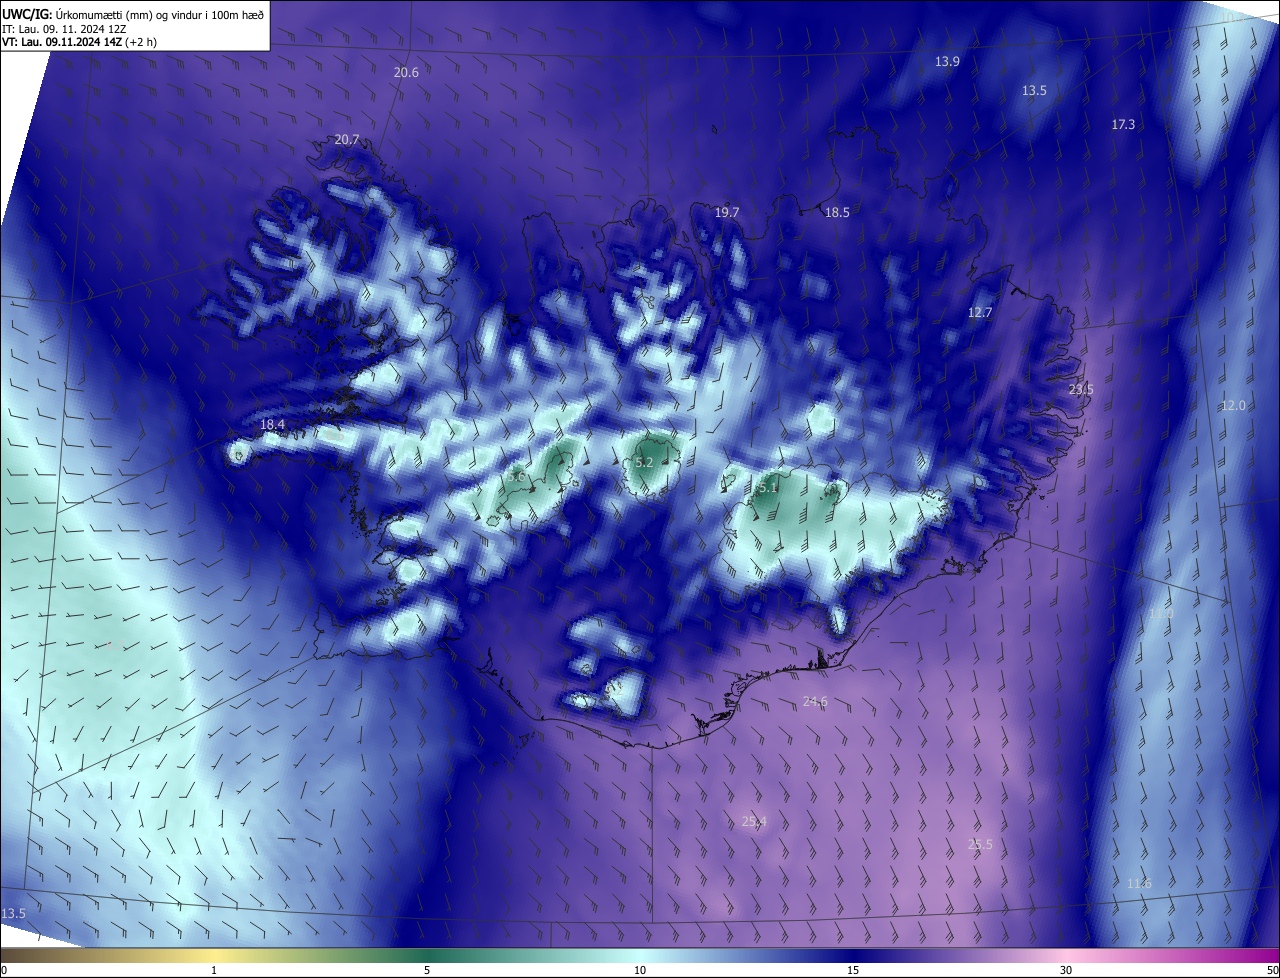Click the "VT: Lau. 09.11.2024 14Z (+2 h)" line
The image size is (1280, 978).
click(x=79, y=42)
